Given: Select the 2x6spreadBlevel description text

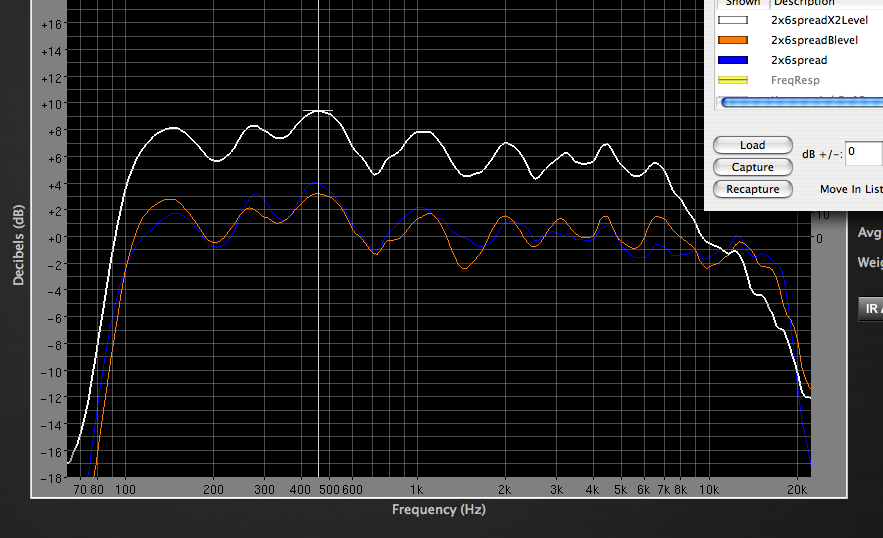Looking at the screenshot, I should point(814,40).
